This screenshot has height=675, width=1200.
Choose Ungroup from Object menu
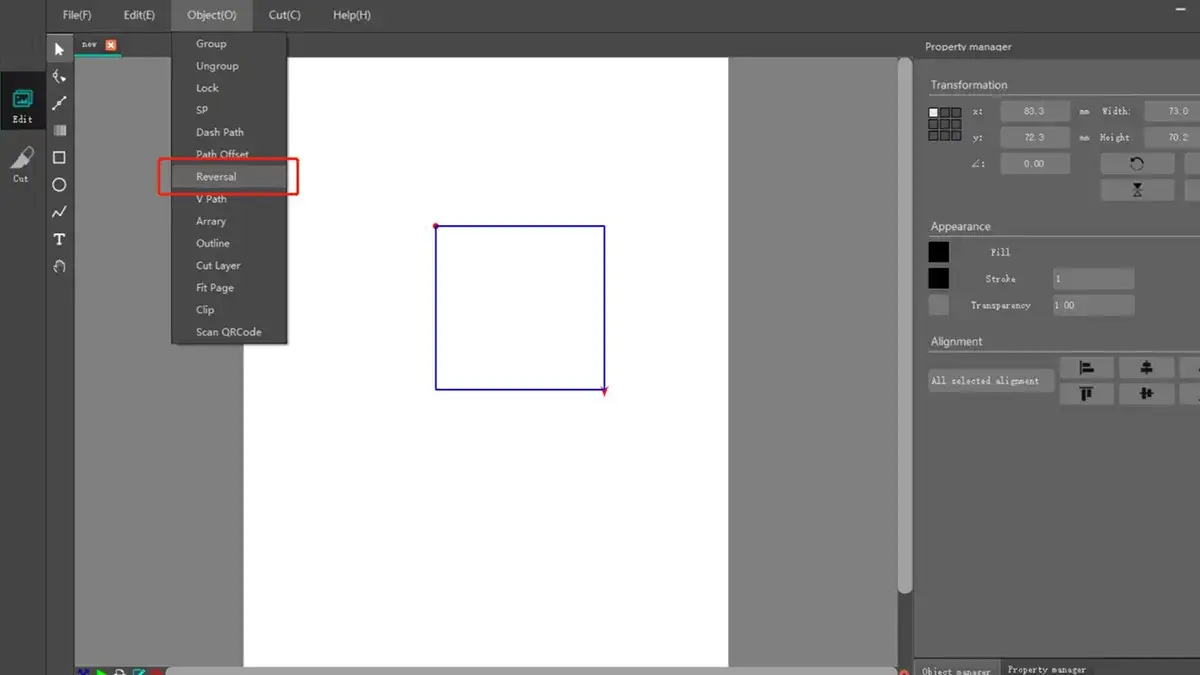229,66
